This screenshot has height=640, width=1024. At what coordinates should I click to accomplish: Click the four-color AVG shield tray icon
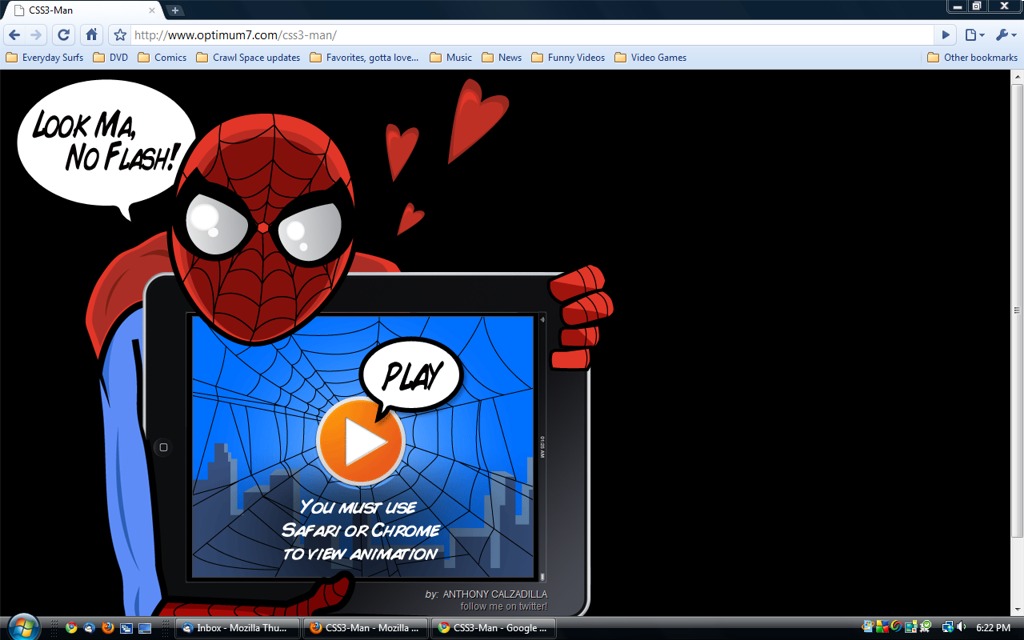(x=882, y=627)
